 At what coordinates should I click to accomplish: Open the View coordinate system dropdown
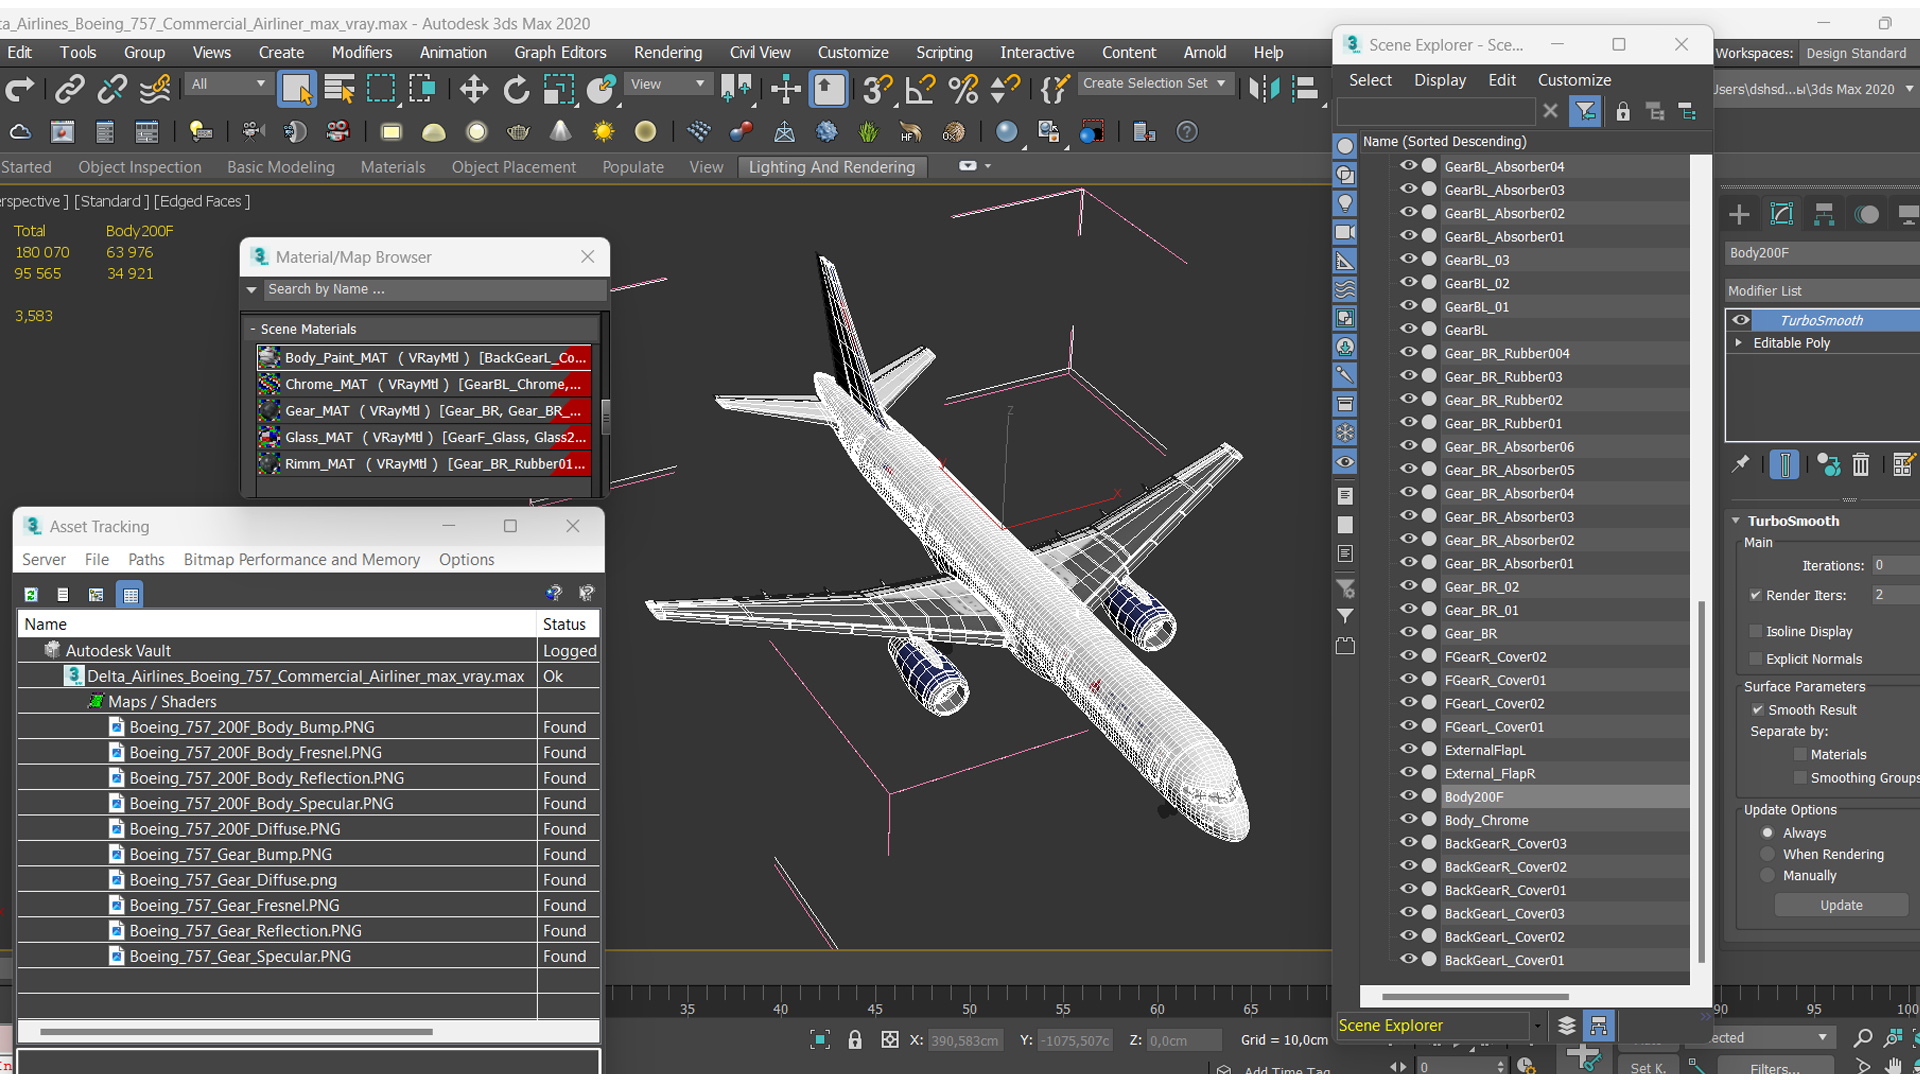click(668, 84)
